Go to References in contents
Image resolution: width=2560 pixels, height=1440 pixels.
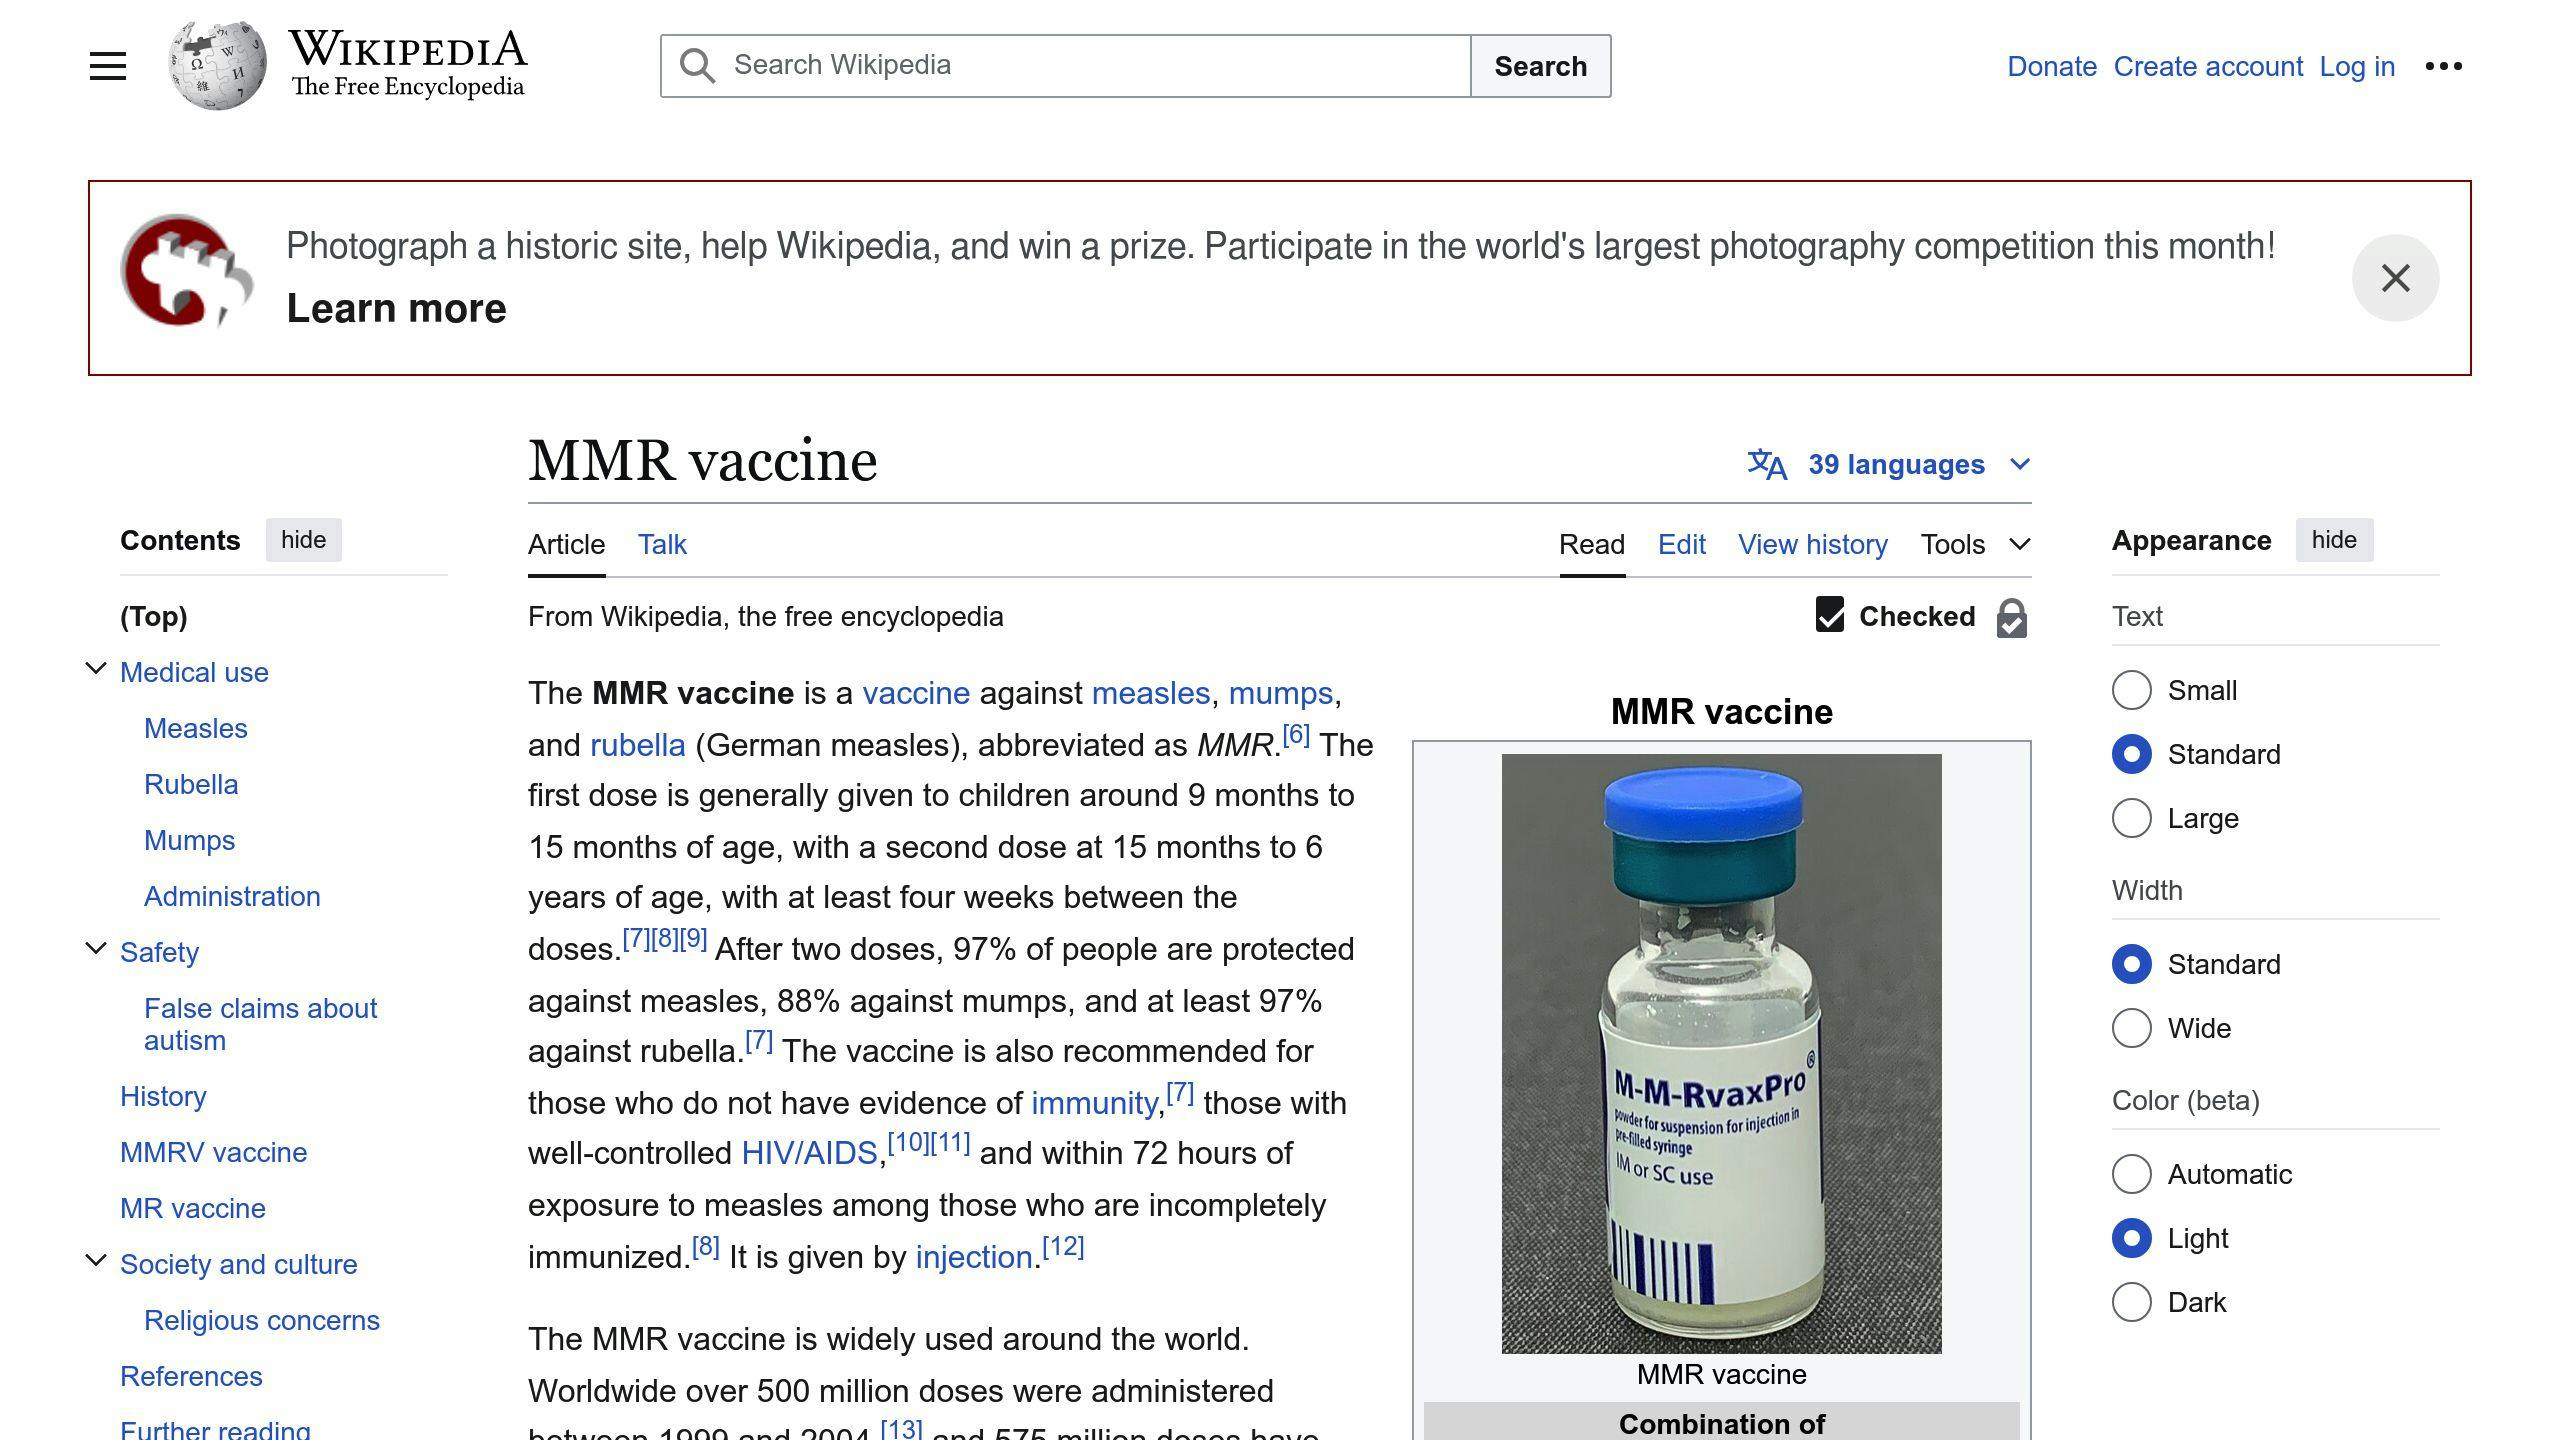pyautogui.click(x=191, y=1376)
